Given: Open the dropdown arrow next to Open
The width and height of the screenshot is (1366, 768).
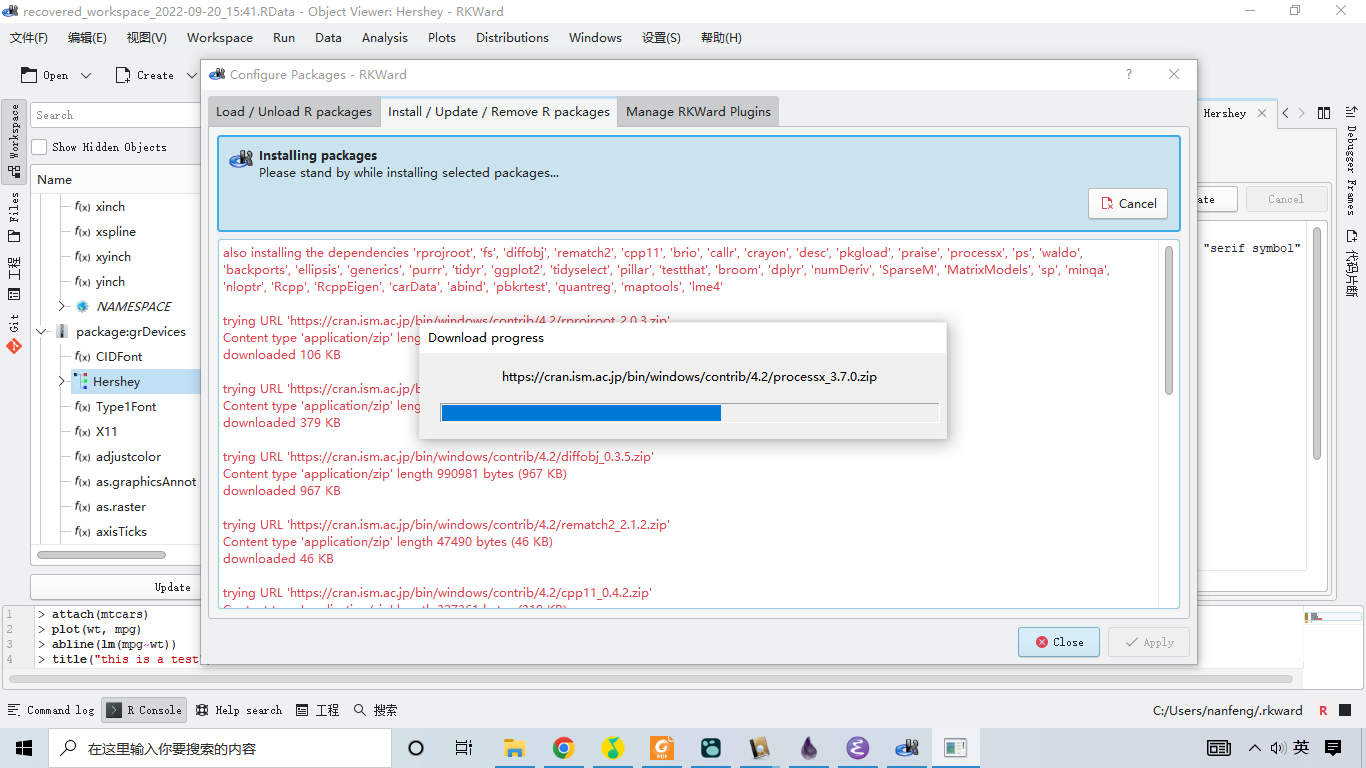Looking at the screenshot, I should point(86,76).
